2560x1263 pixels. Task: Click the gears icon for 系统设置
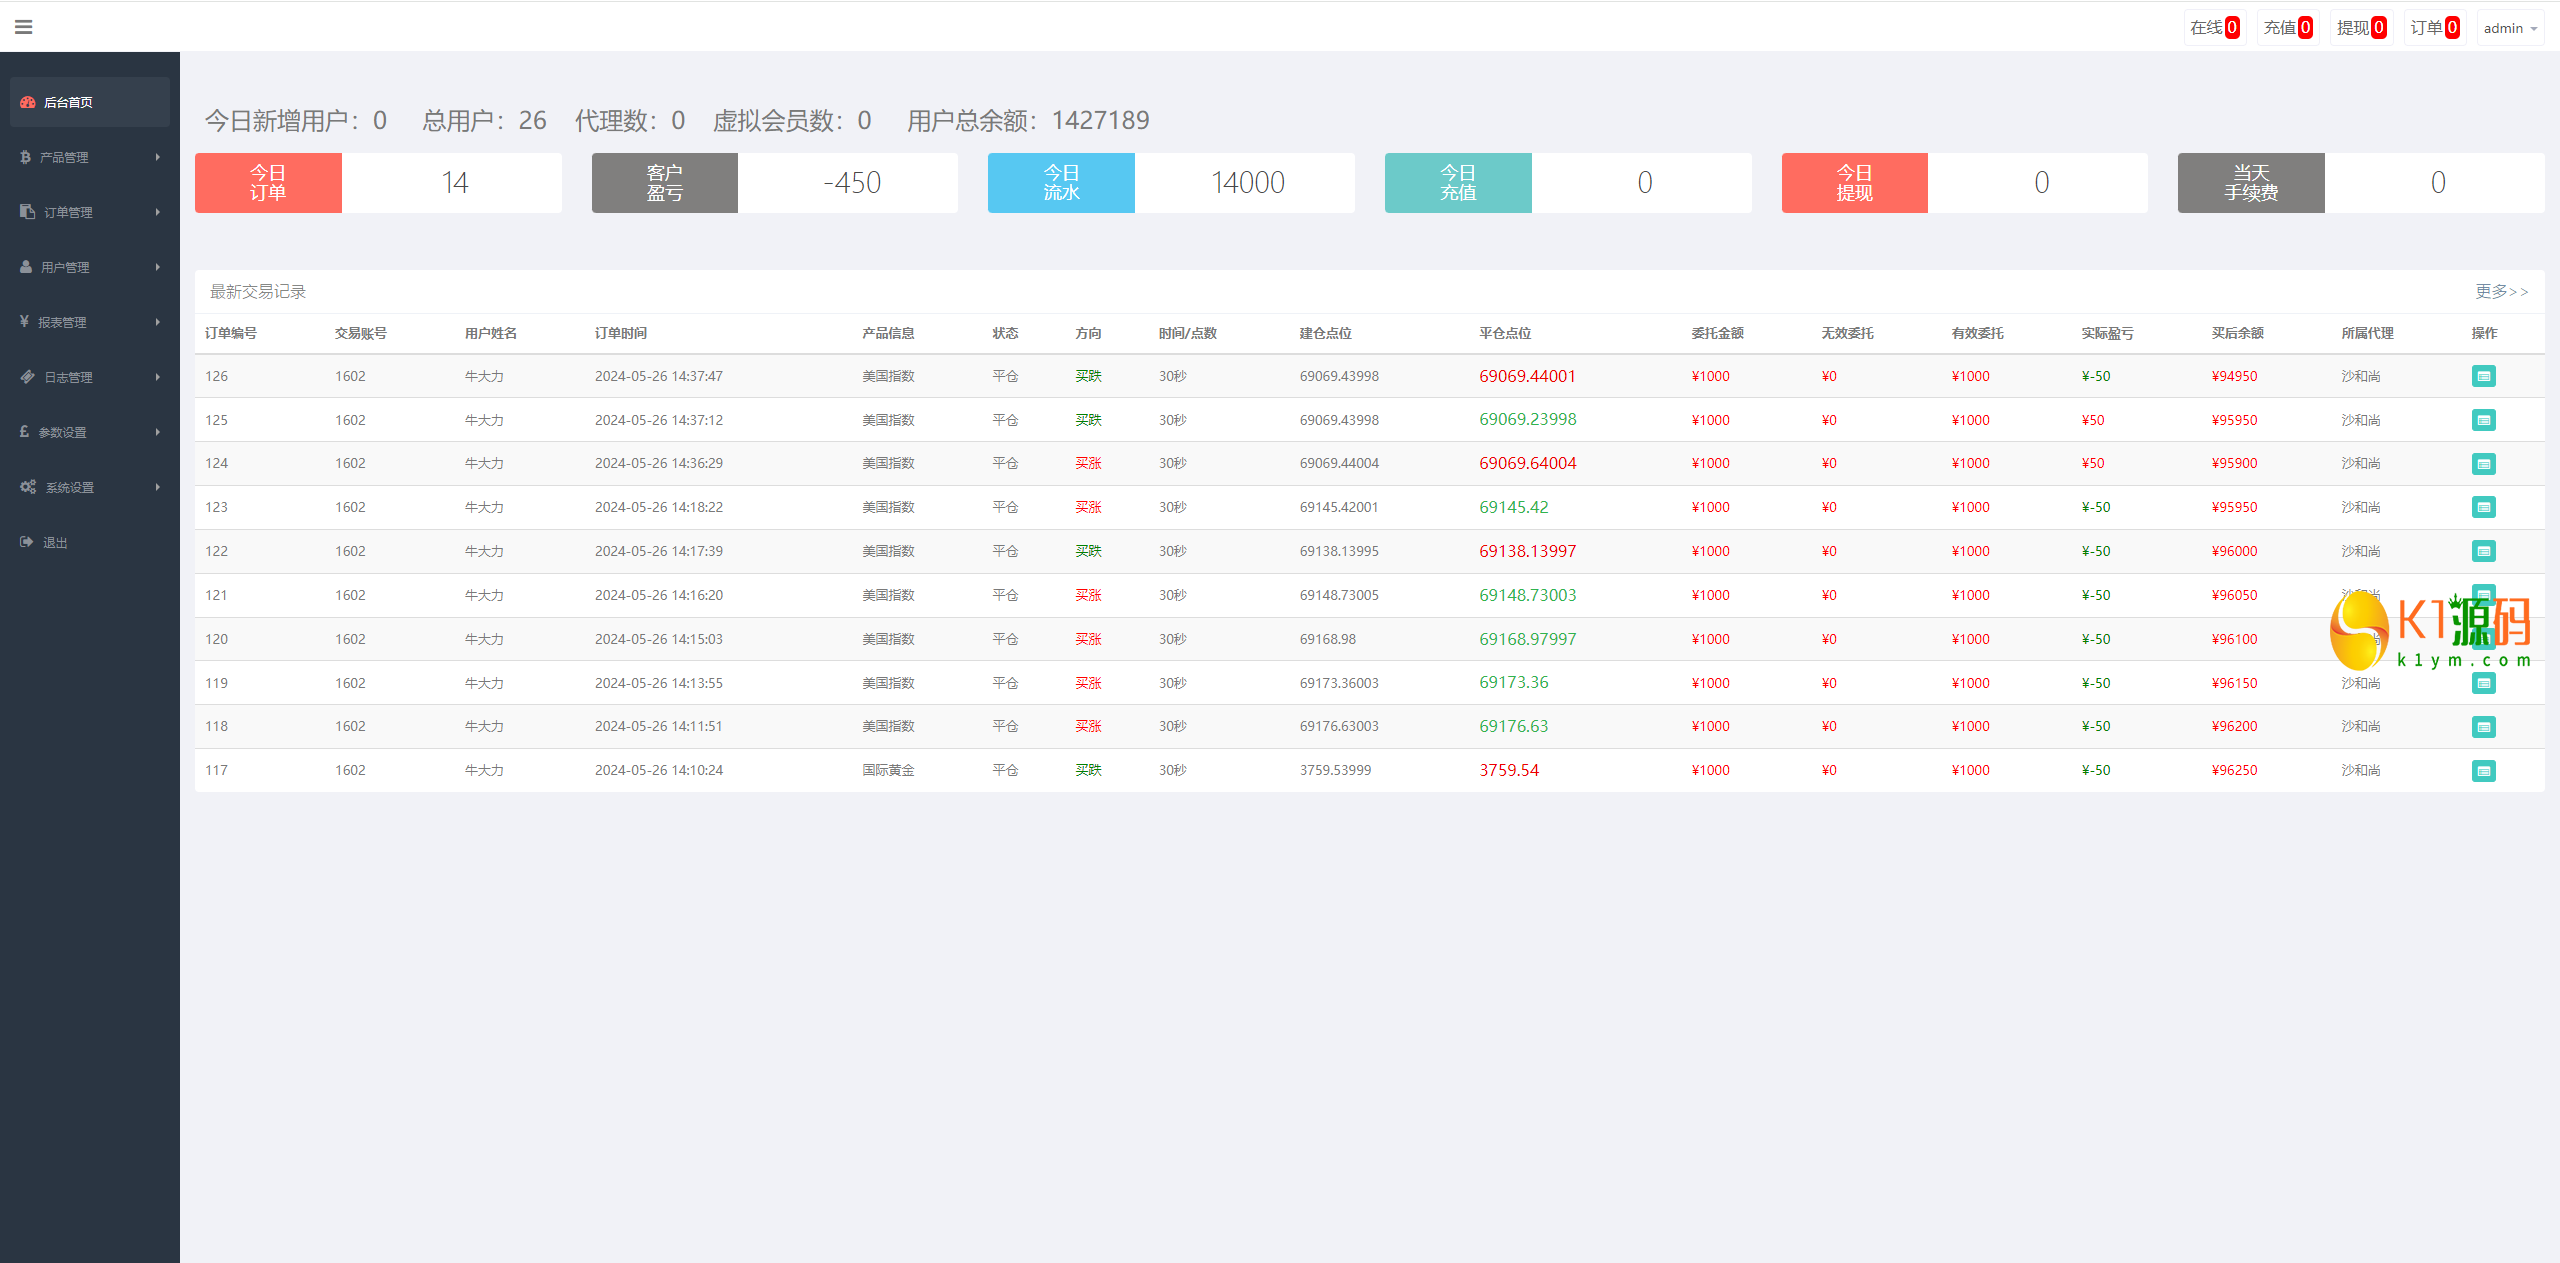28,487
